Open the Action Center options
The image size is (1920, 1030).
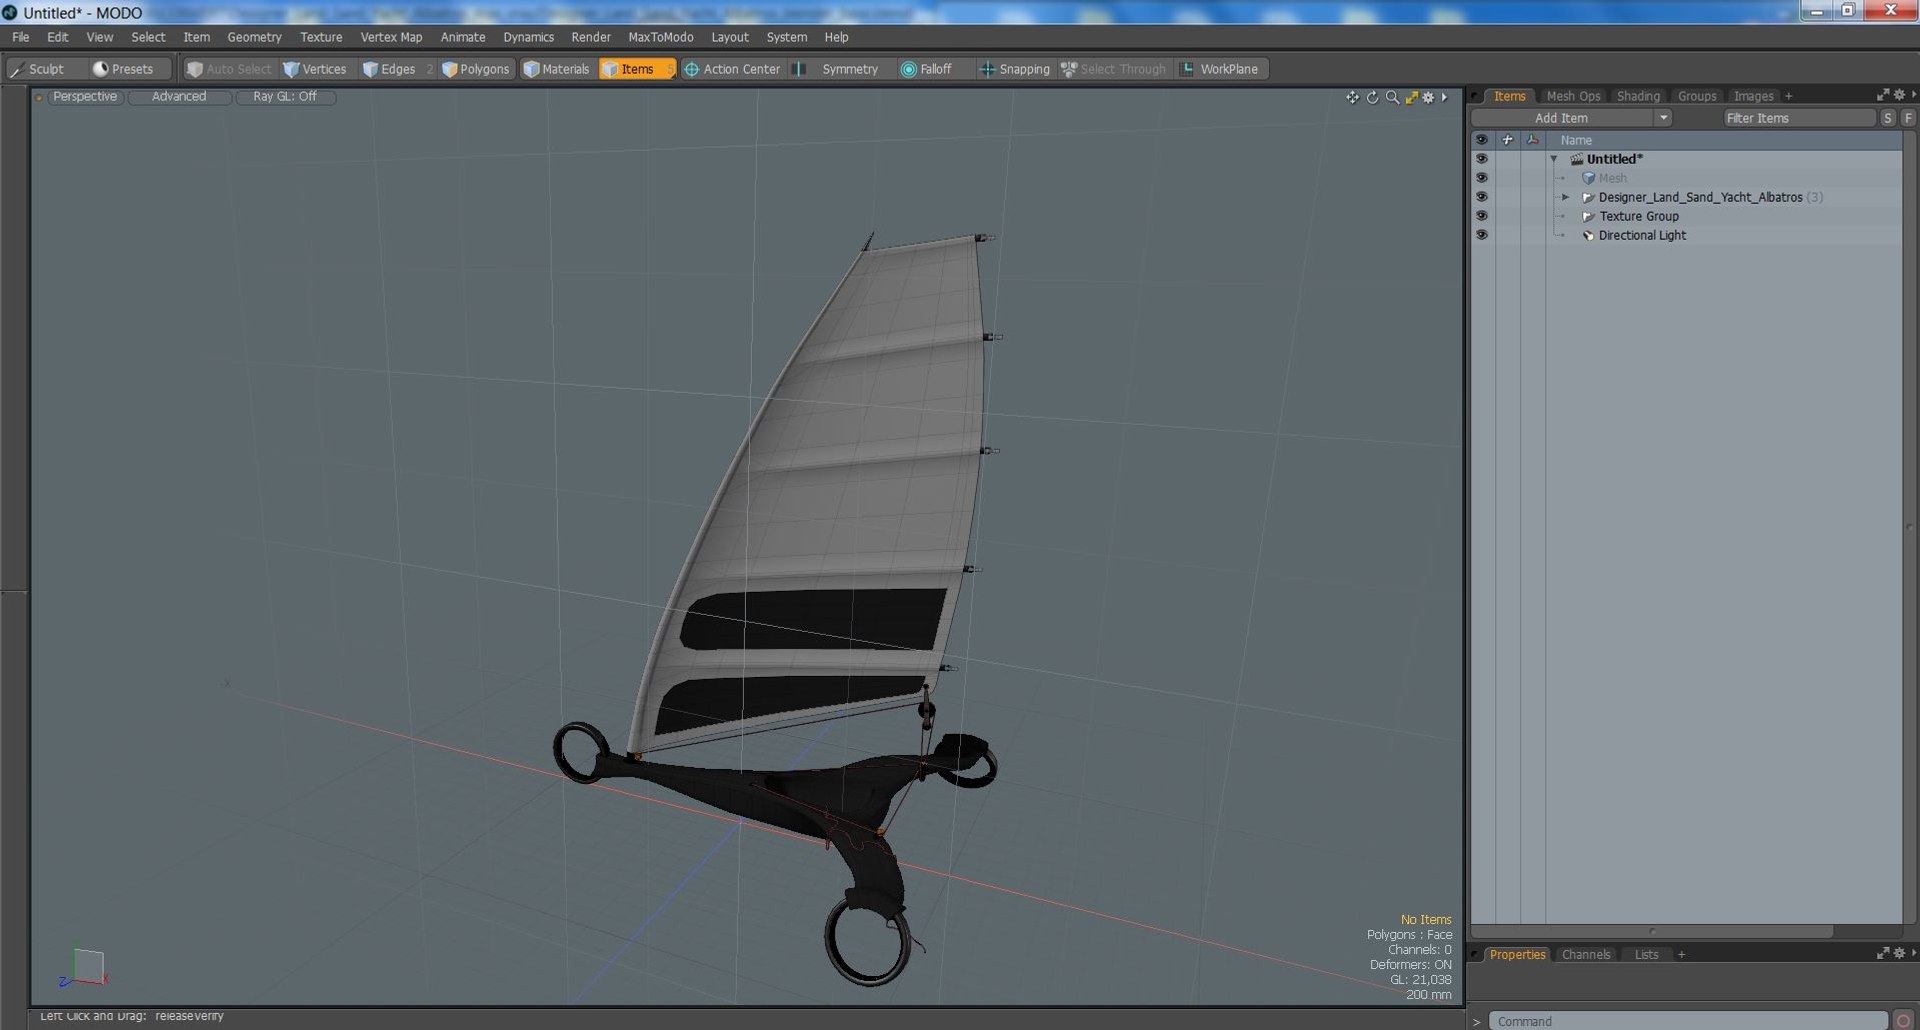(732, 69)
